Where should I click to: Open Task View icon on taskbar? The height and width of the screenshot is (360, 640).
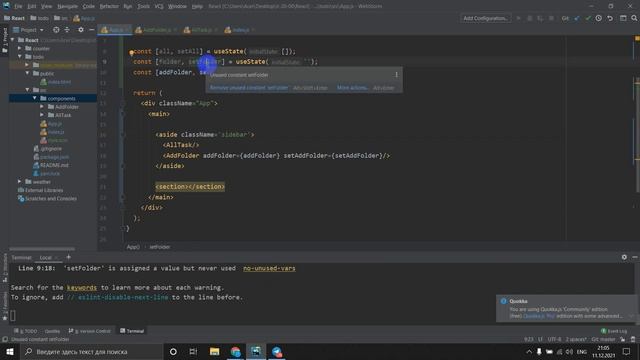click(193, 351)
